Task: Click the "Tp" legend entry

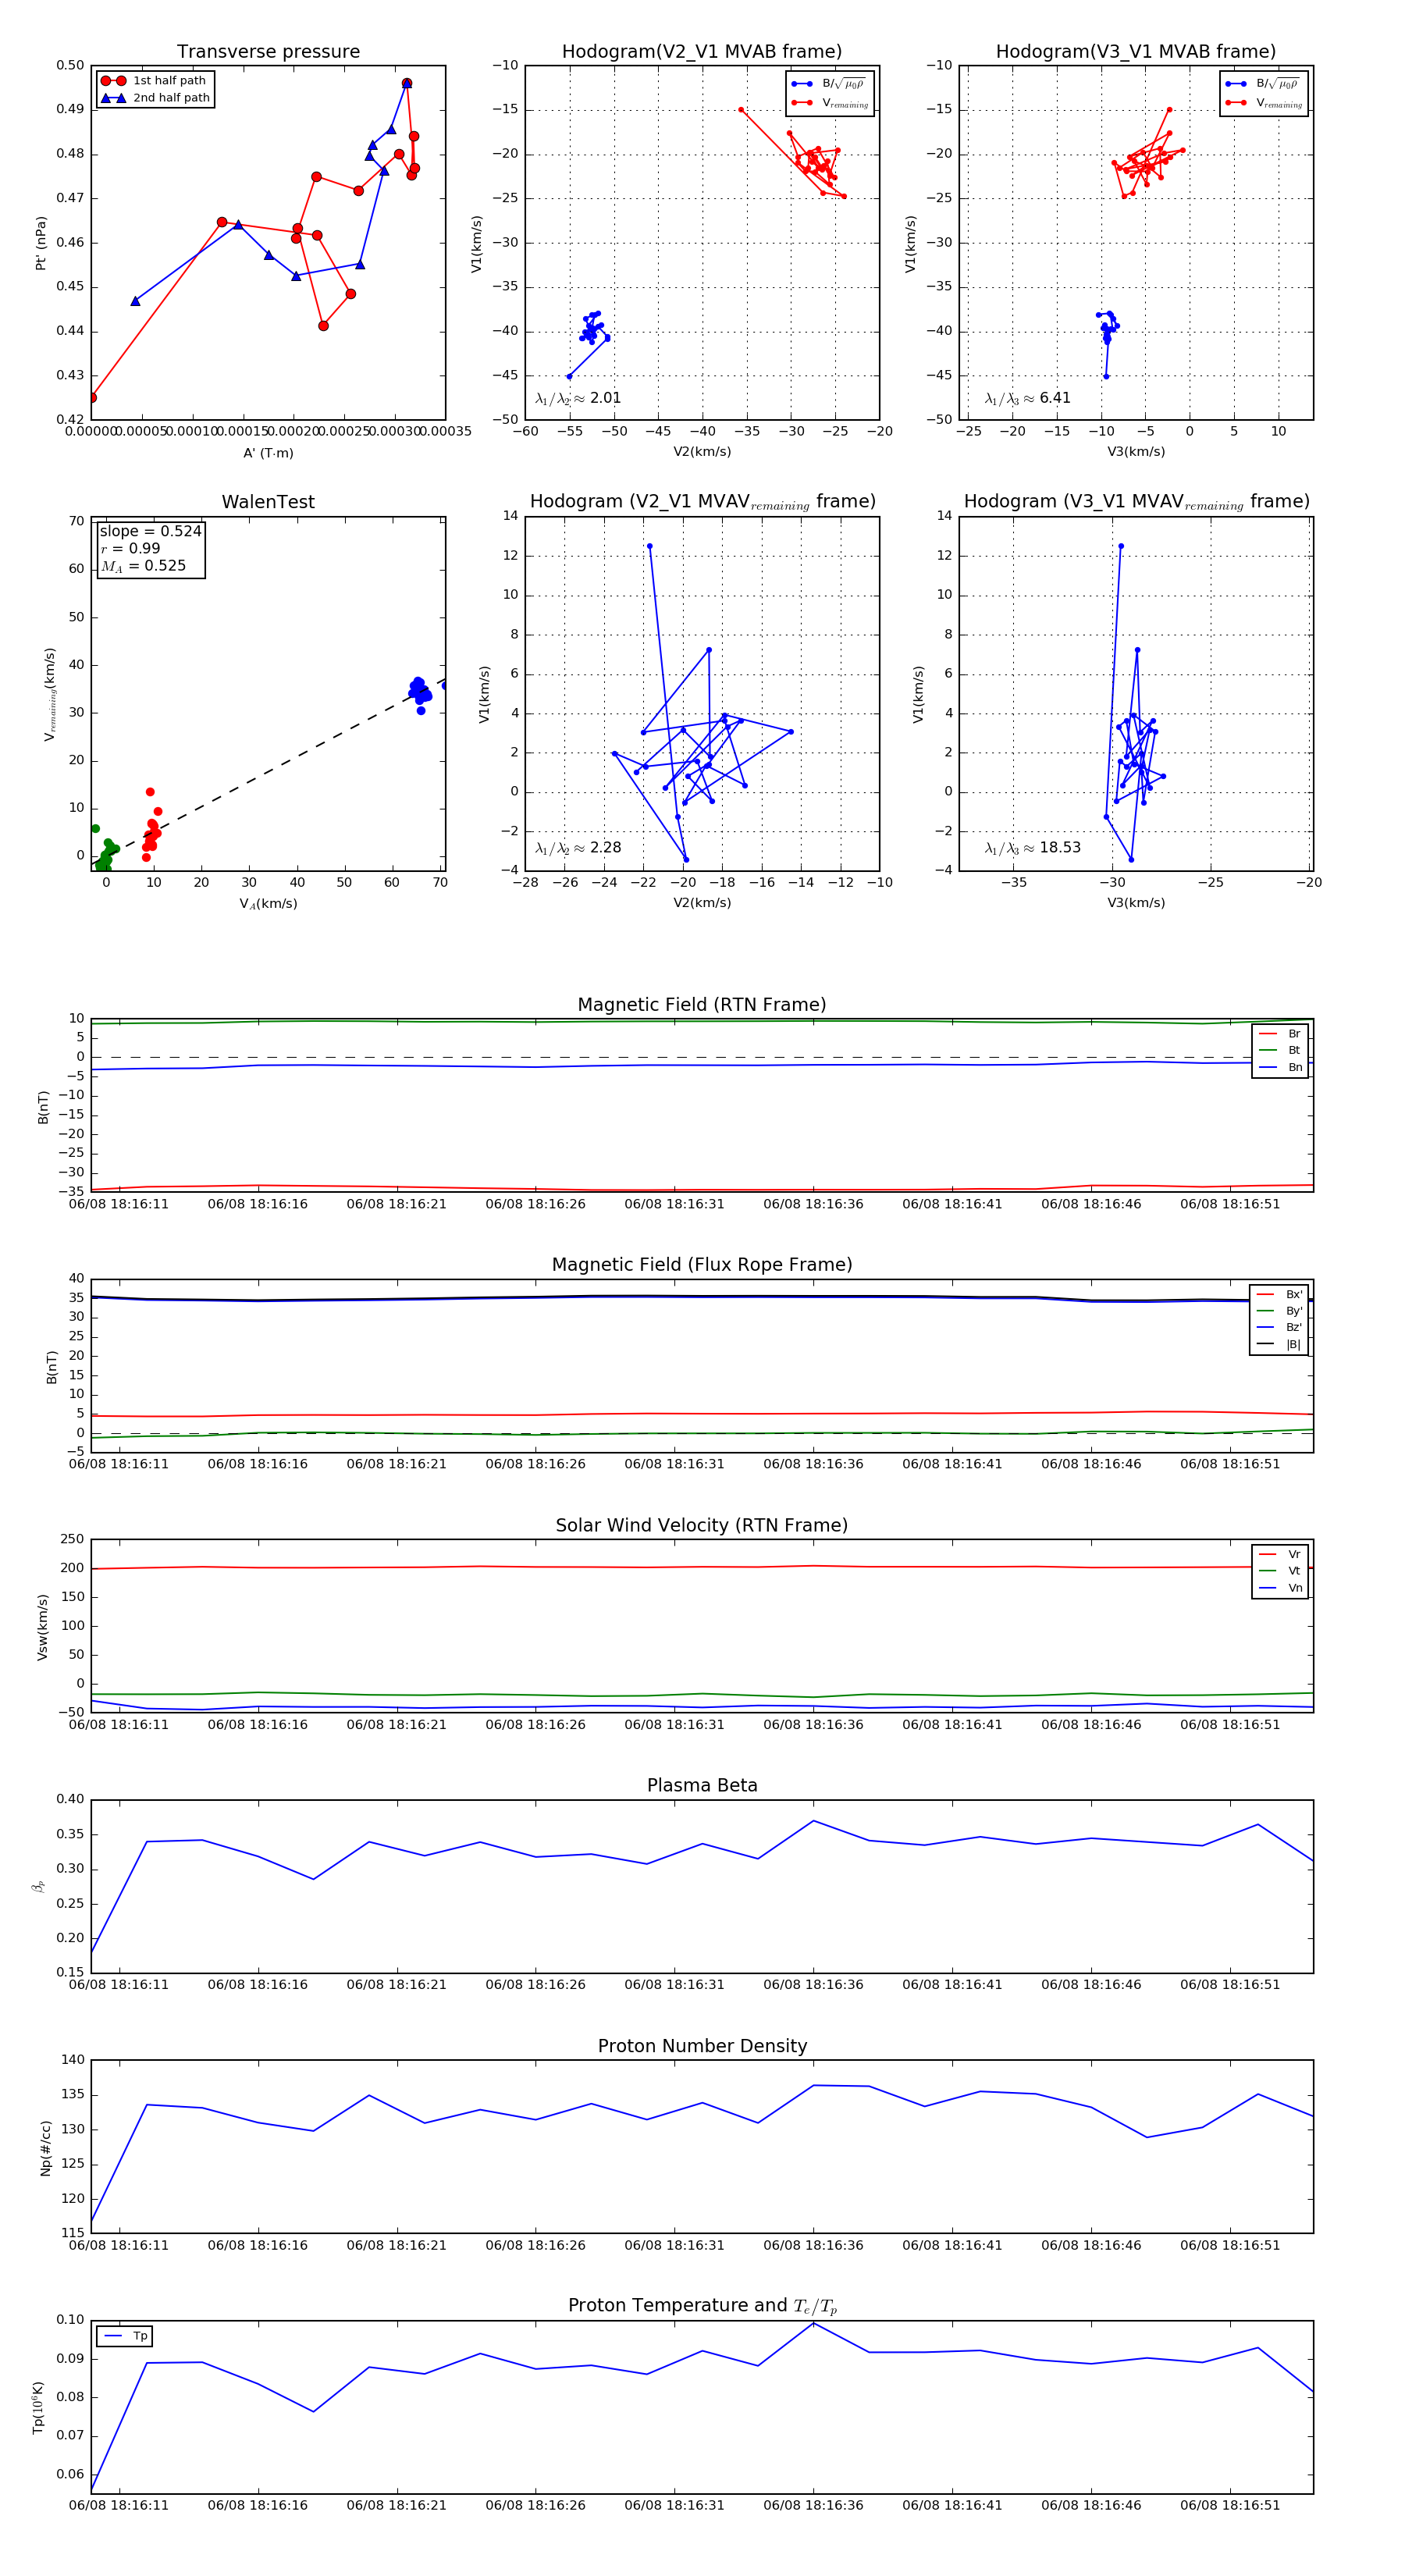Action: click(x=125, y=2336)
